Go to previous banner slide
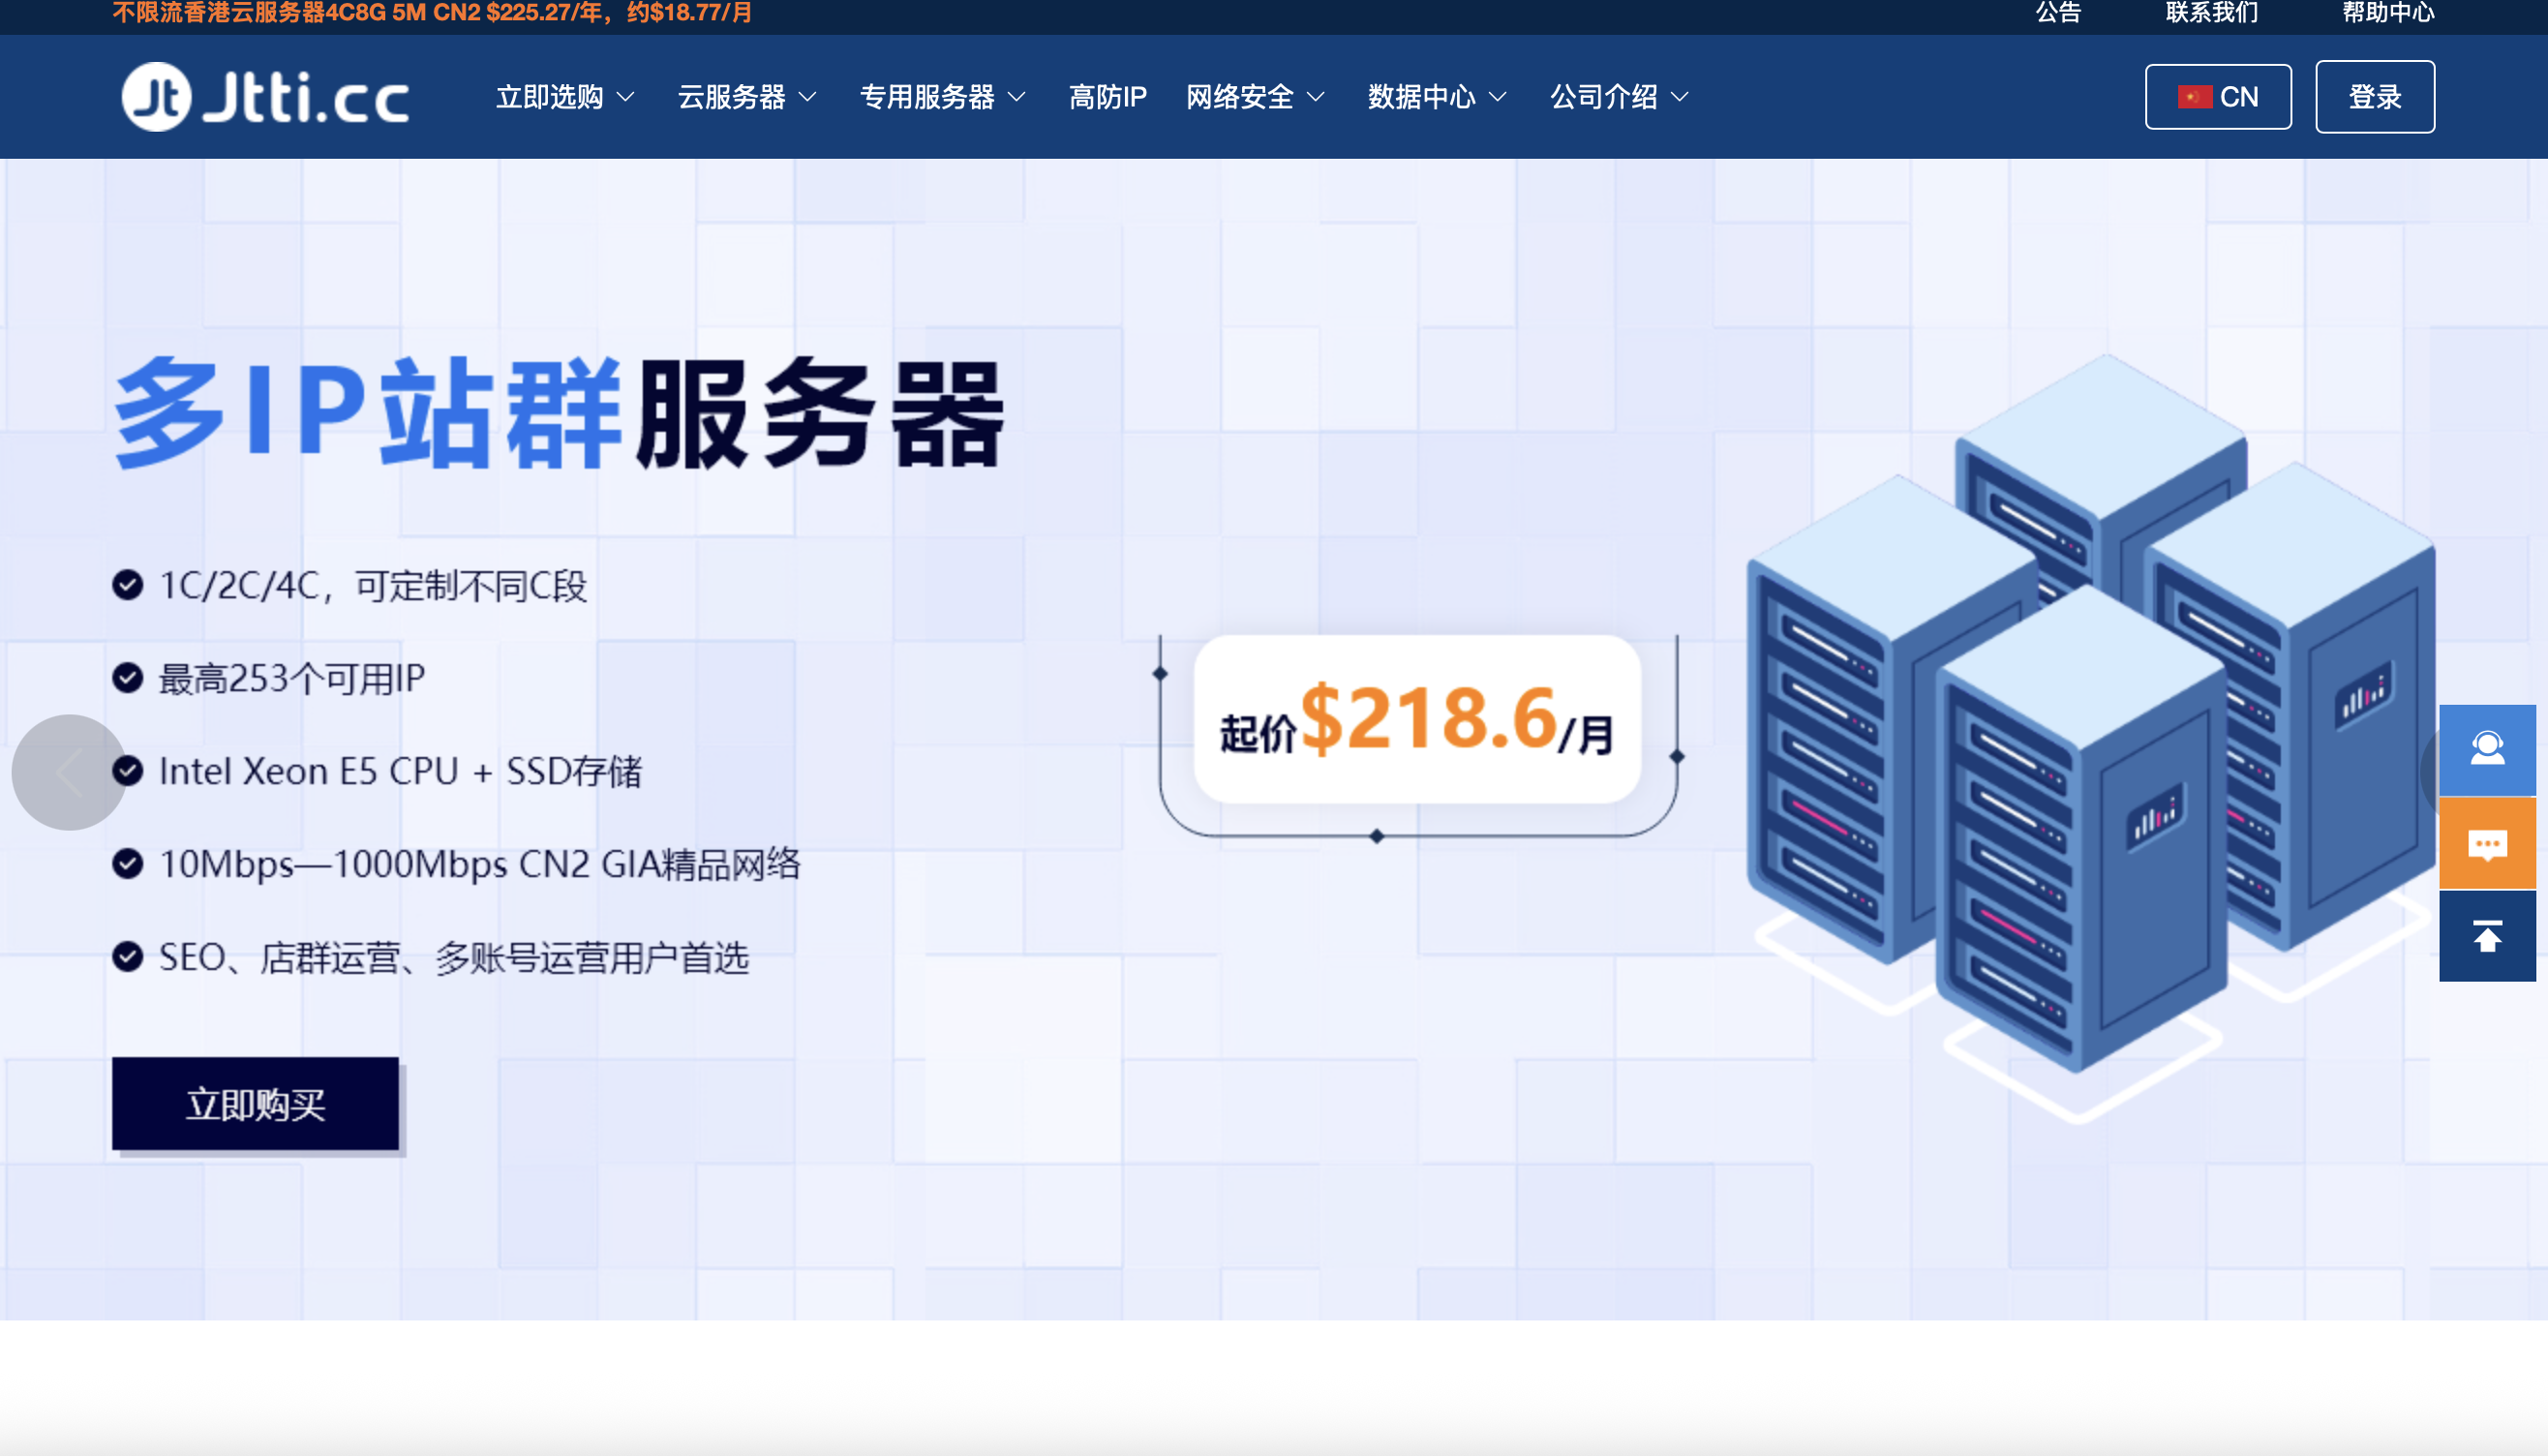2548x1456 pixels. point(68,772)
